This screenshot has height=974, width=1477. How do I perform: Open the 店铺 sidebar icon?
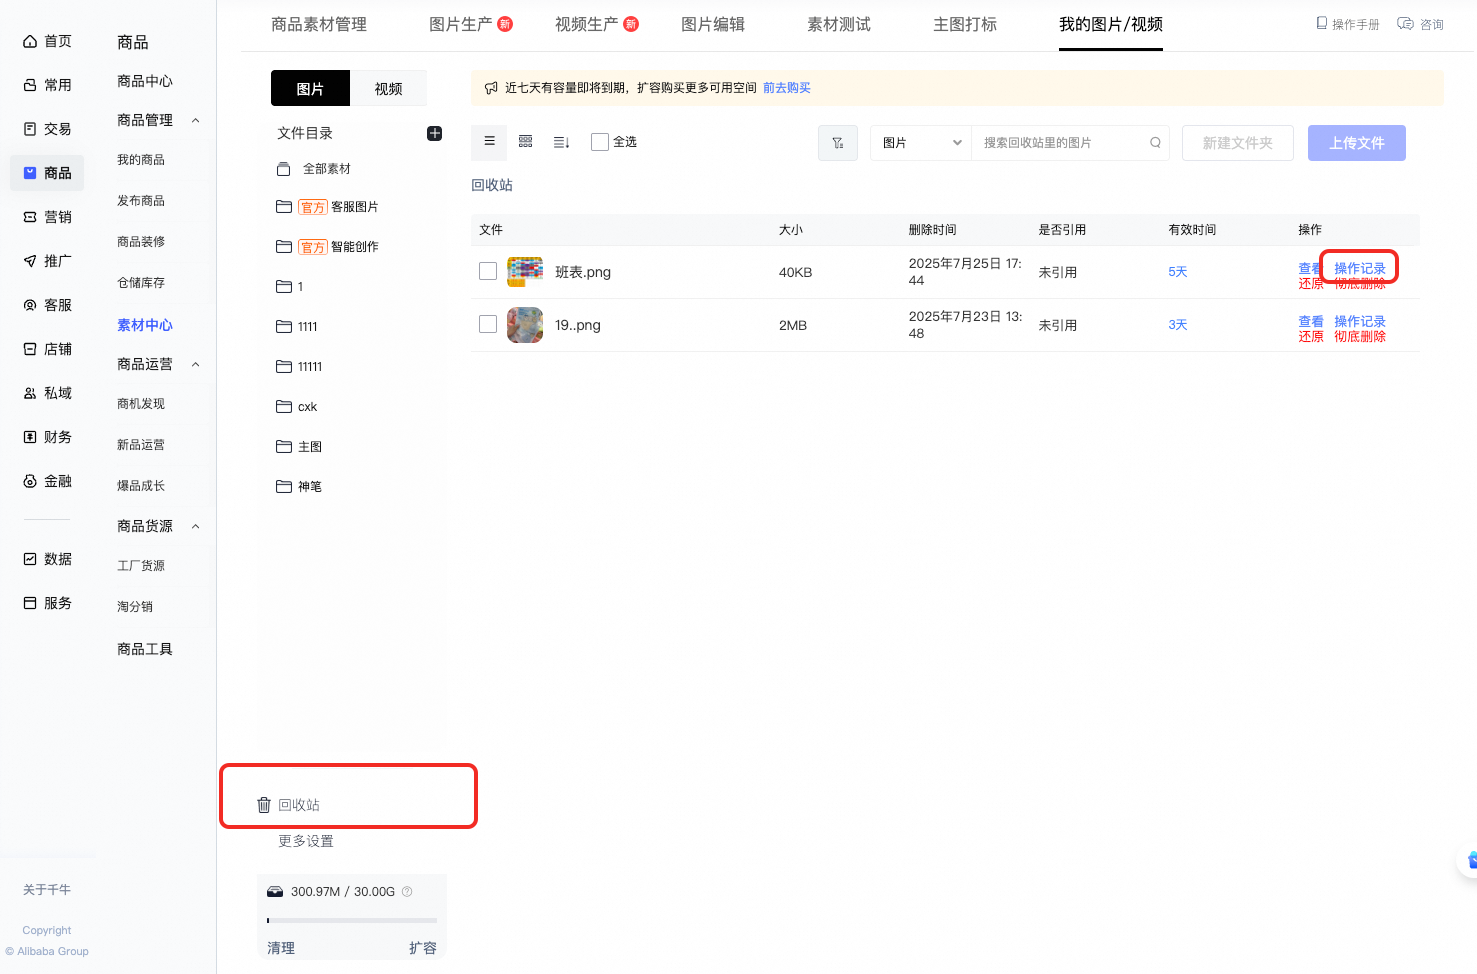[30, 349]
